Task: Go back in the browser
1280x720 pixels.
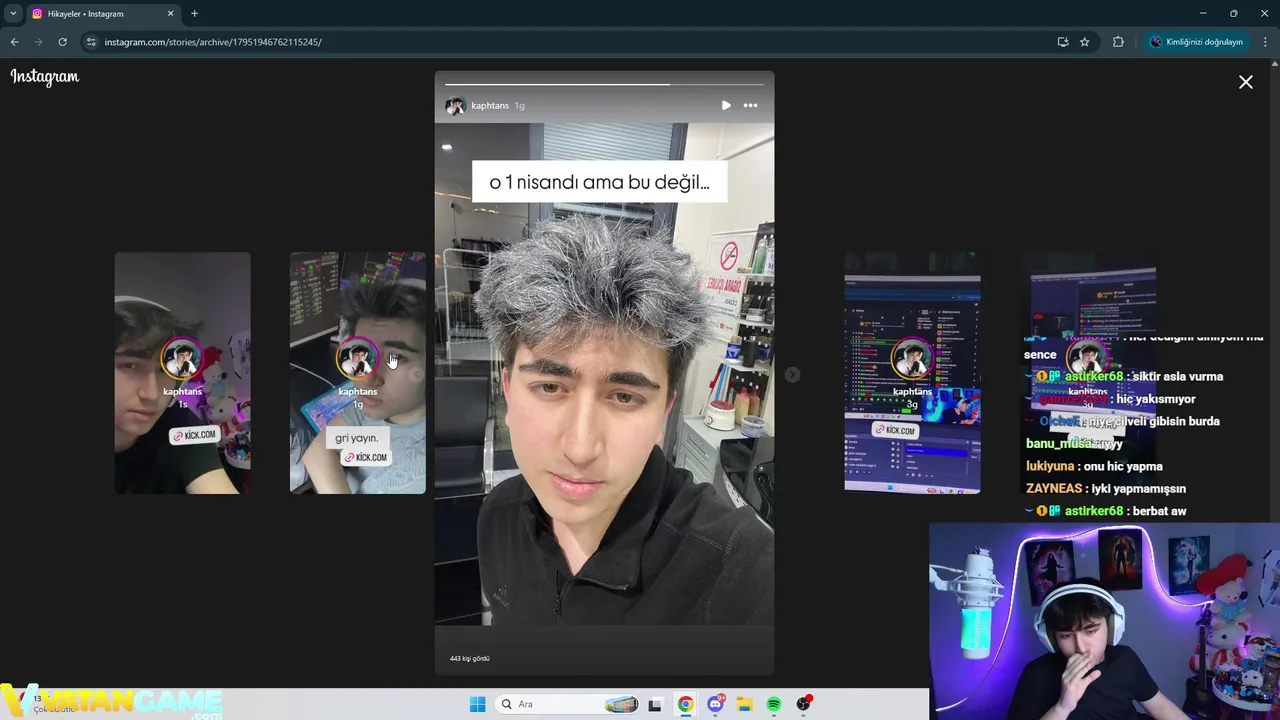Action: pyautogui.click(x=14, y=42)
